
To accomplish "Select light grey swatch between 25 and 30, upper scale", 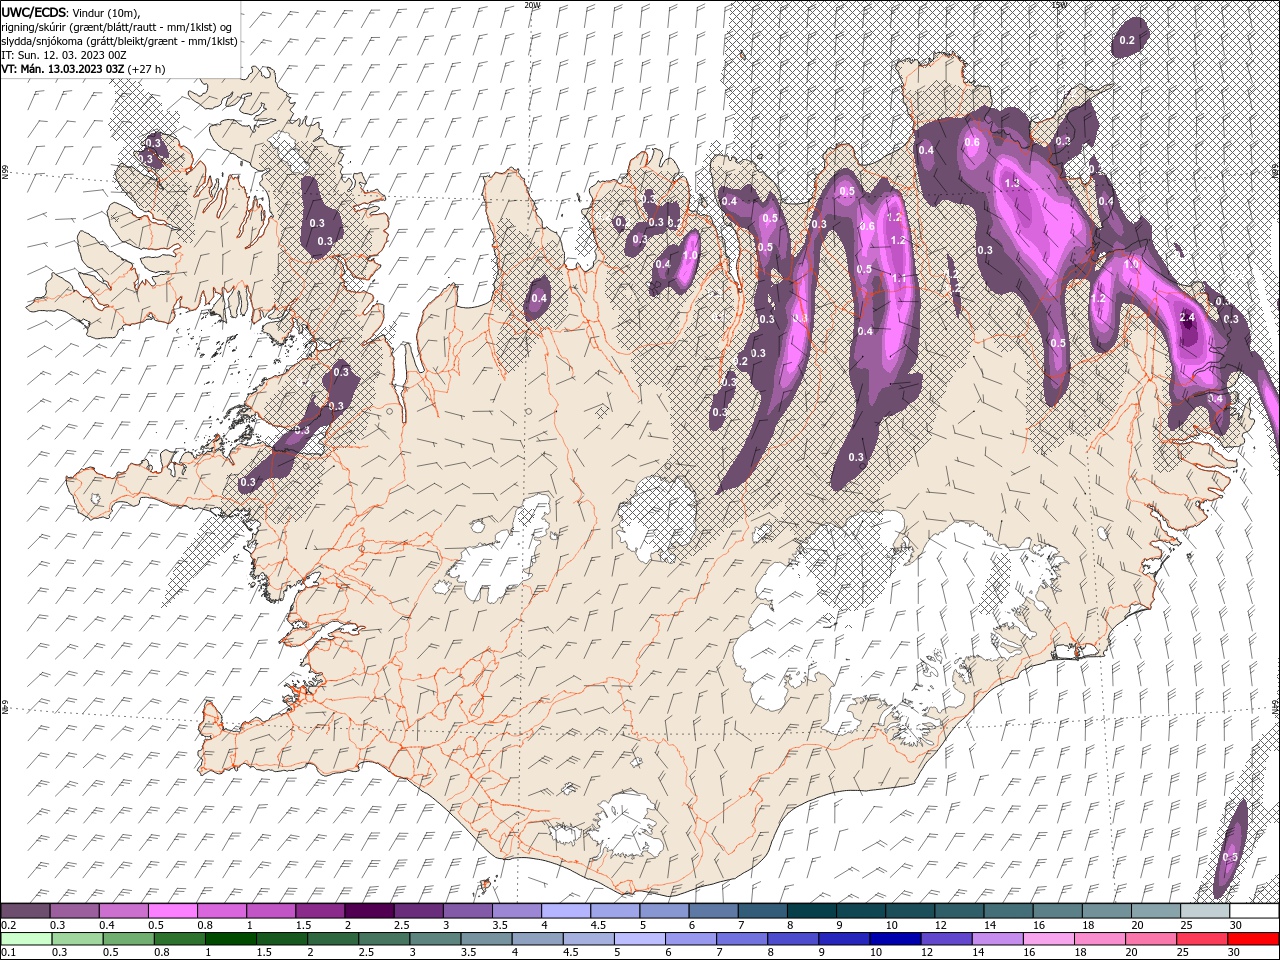I will [x=1206, y=911].
